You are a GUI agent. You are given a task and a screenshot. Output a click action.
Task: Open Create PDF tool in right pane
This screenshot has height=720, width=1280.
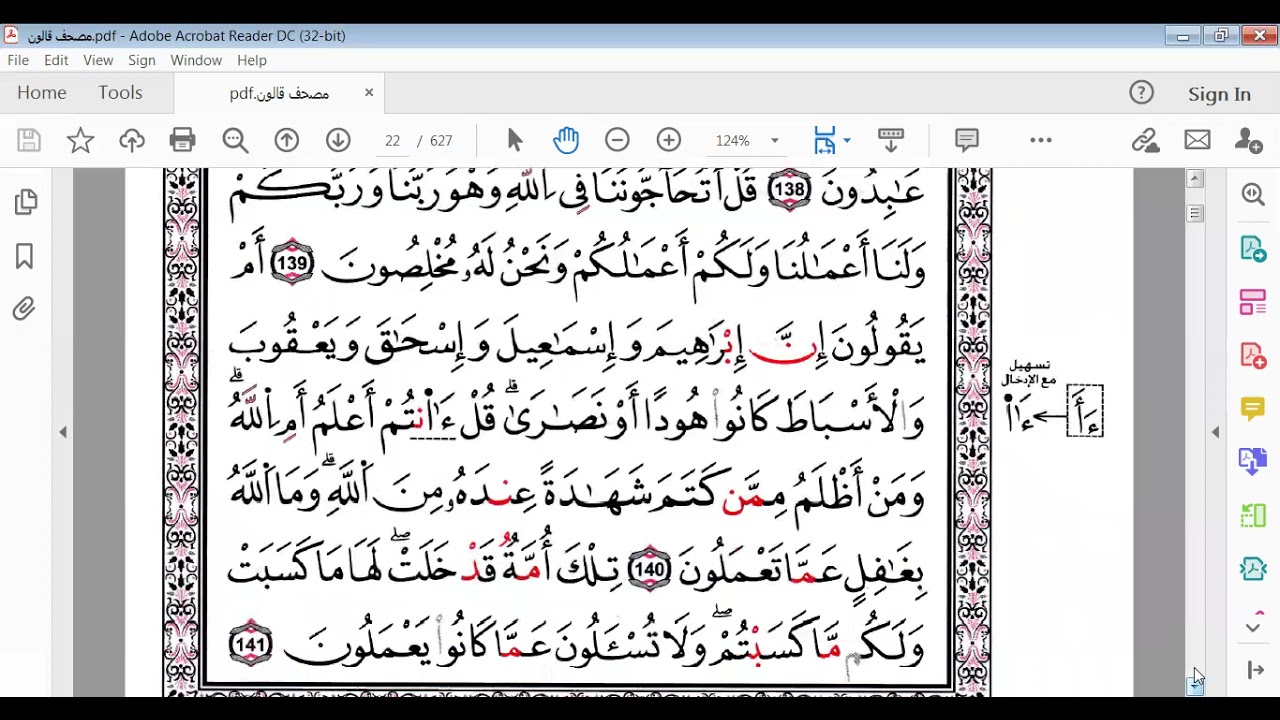coord(1253,355)
